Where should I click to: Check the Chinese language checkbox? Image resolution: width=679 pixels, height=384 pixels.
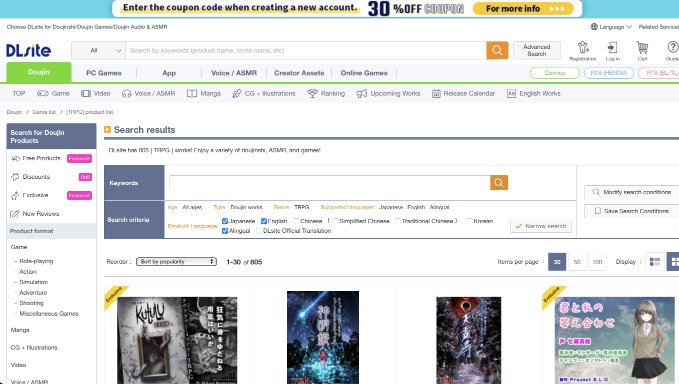297,221
